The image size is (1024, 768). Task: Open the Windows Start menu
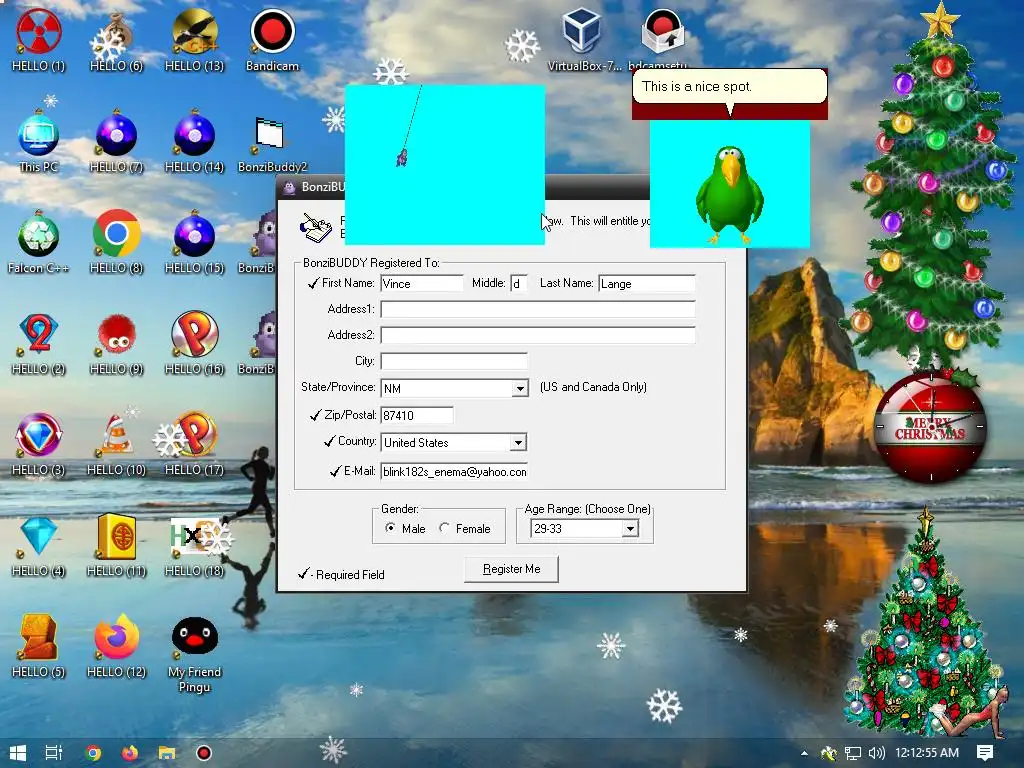tap(18, 753)
